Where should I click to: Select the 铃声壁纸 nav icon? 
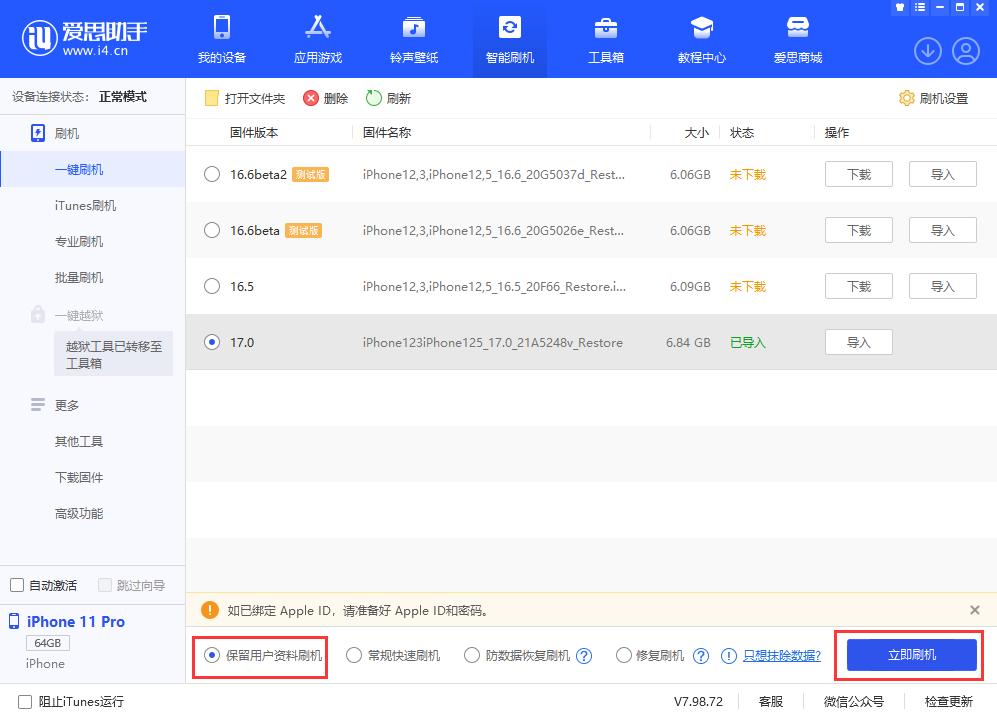pyautogui.click(x=413, y=30)
